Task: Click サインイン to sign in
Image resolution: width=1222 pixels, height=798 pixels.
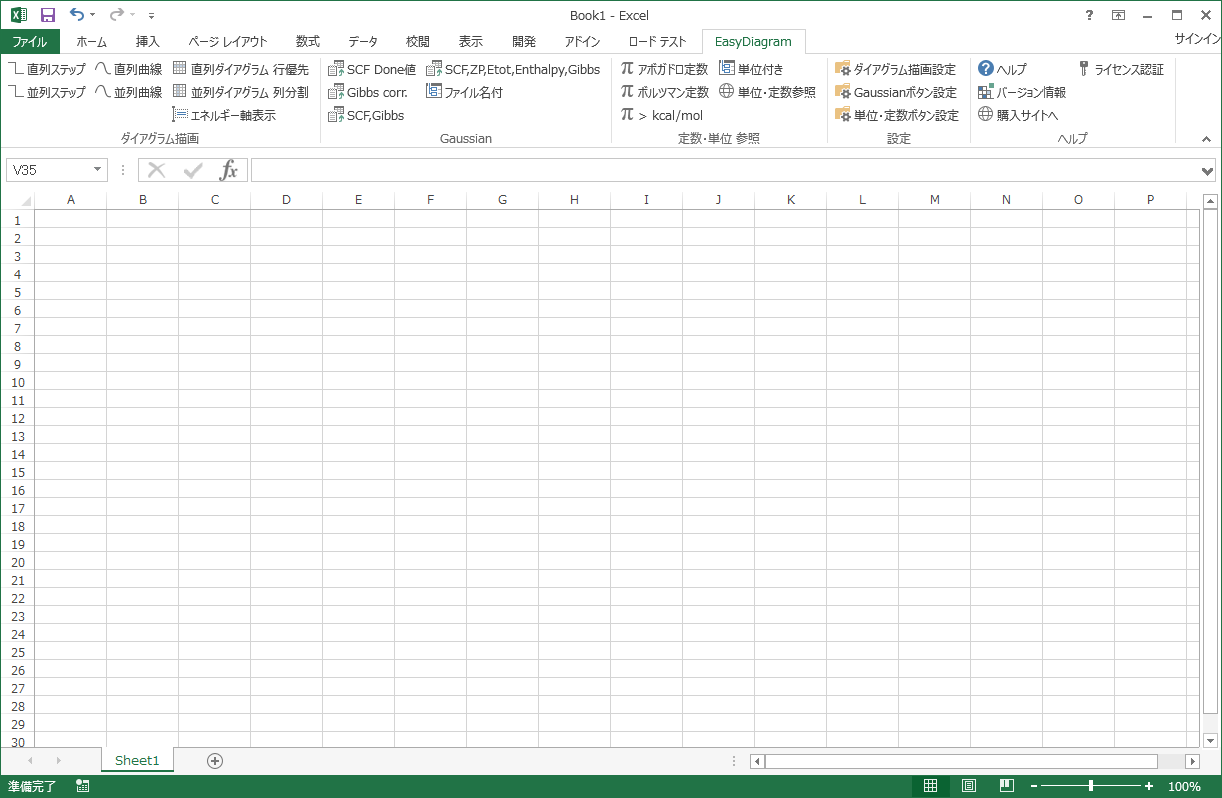Action: (x=1198, y=39)
